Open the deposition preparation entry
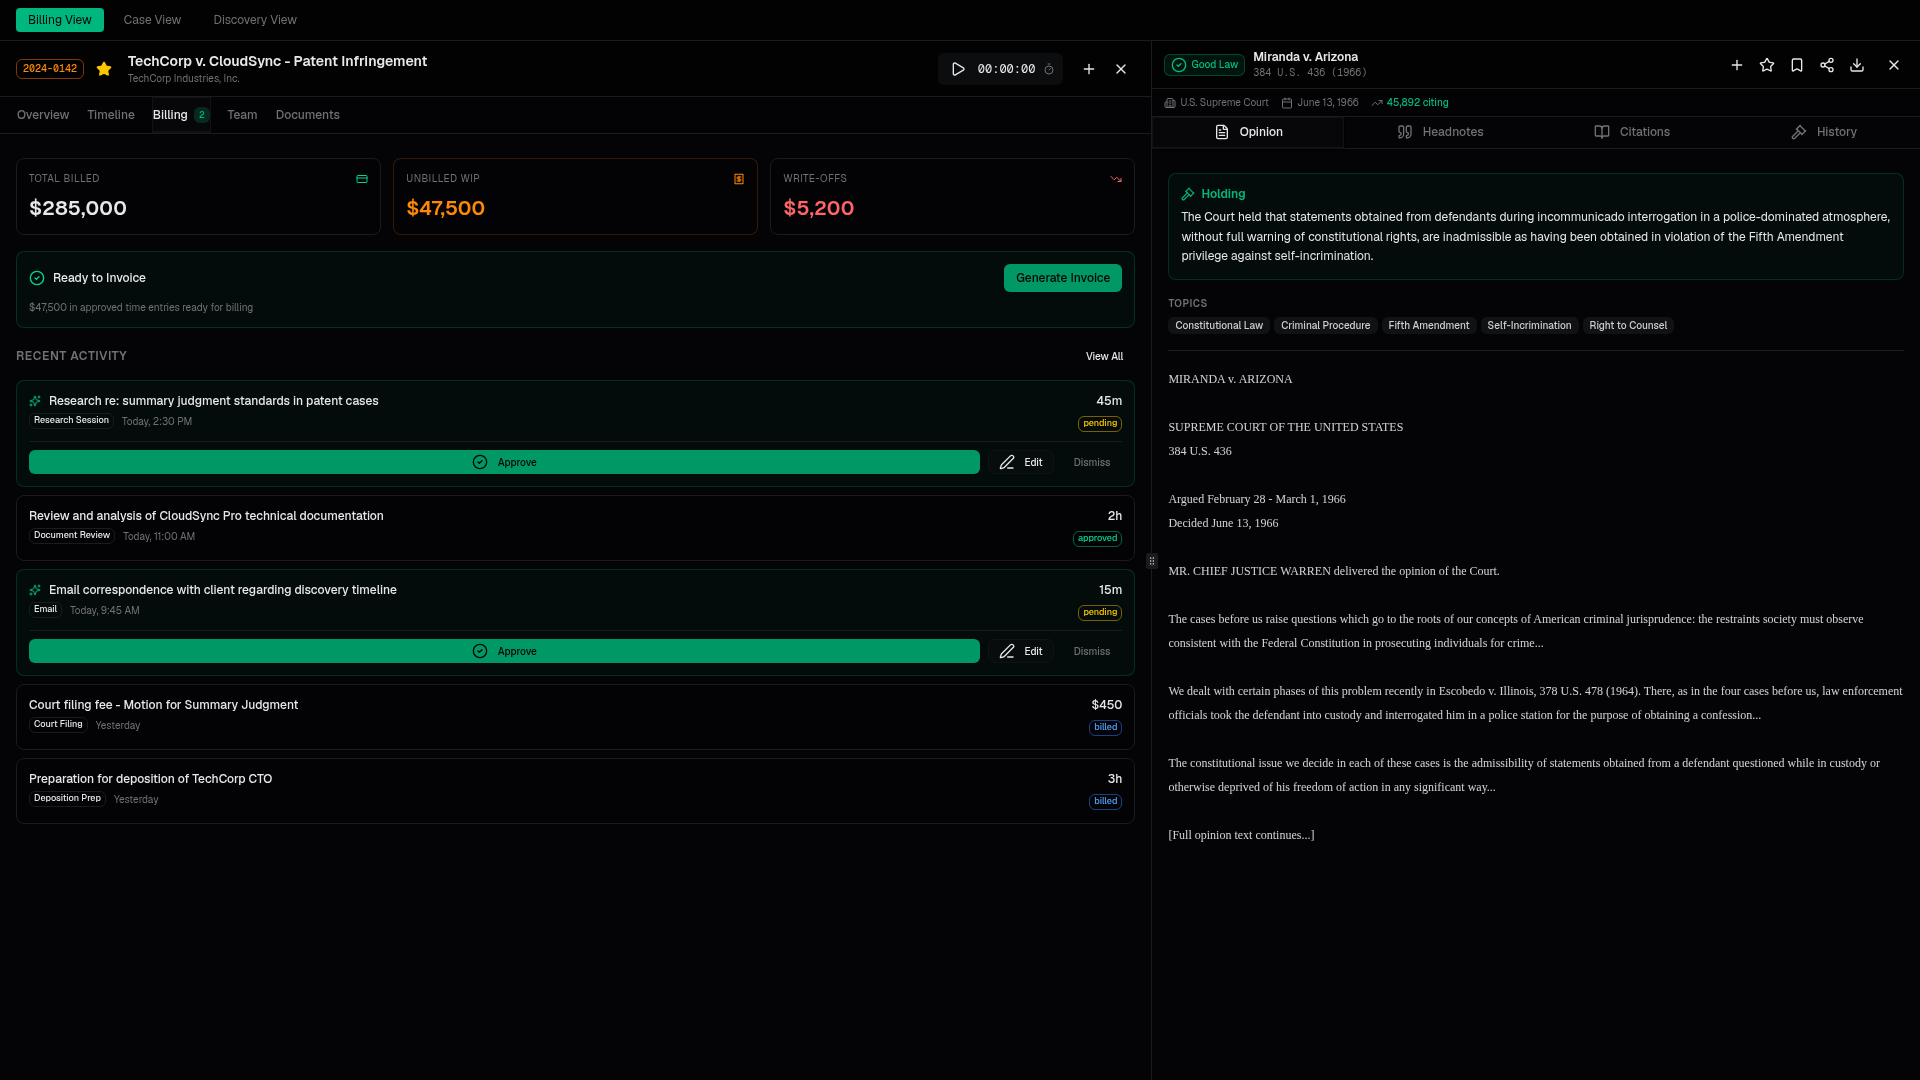Viewport: 1920px width, 1080px height. click(x=575, y=791)
